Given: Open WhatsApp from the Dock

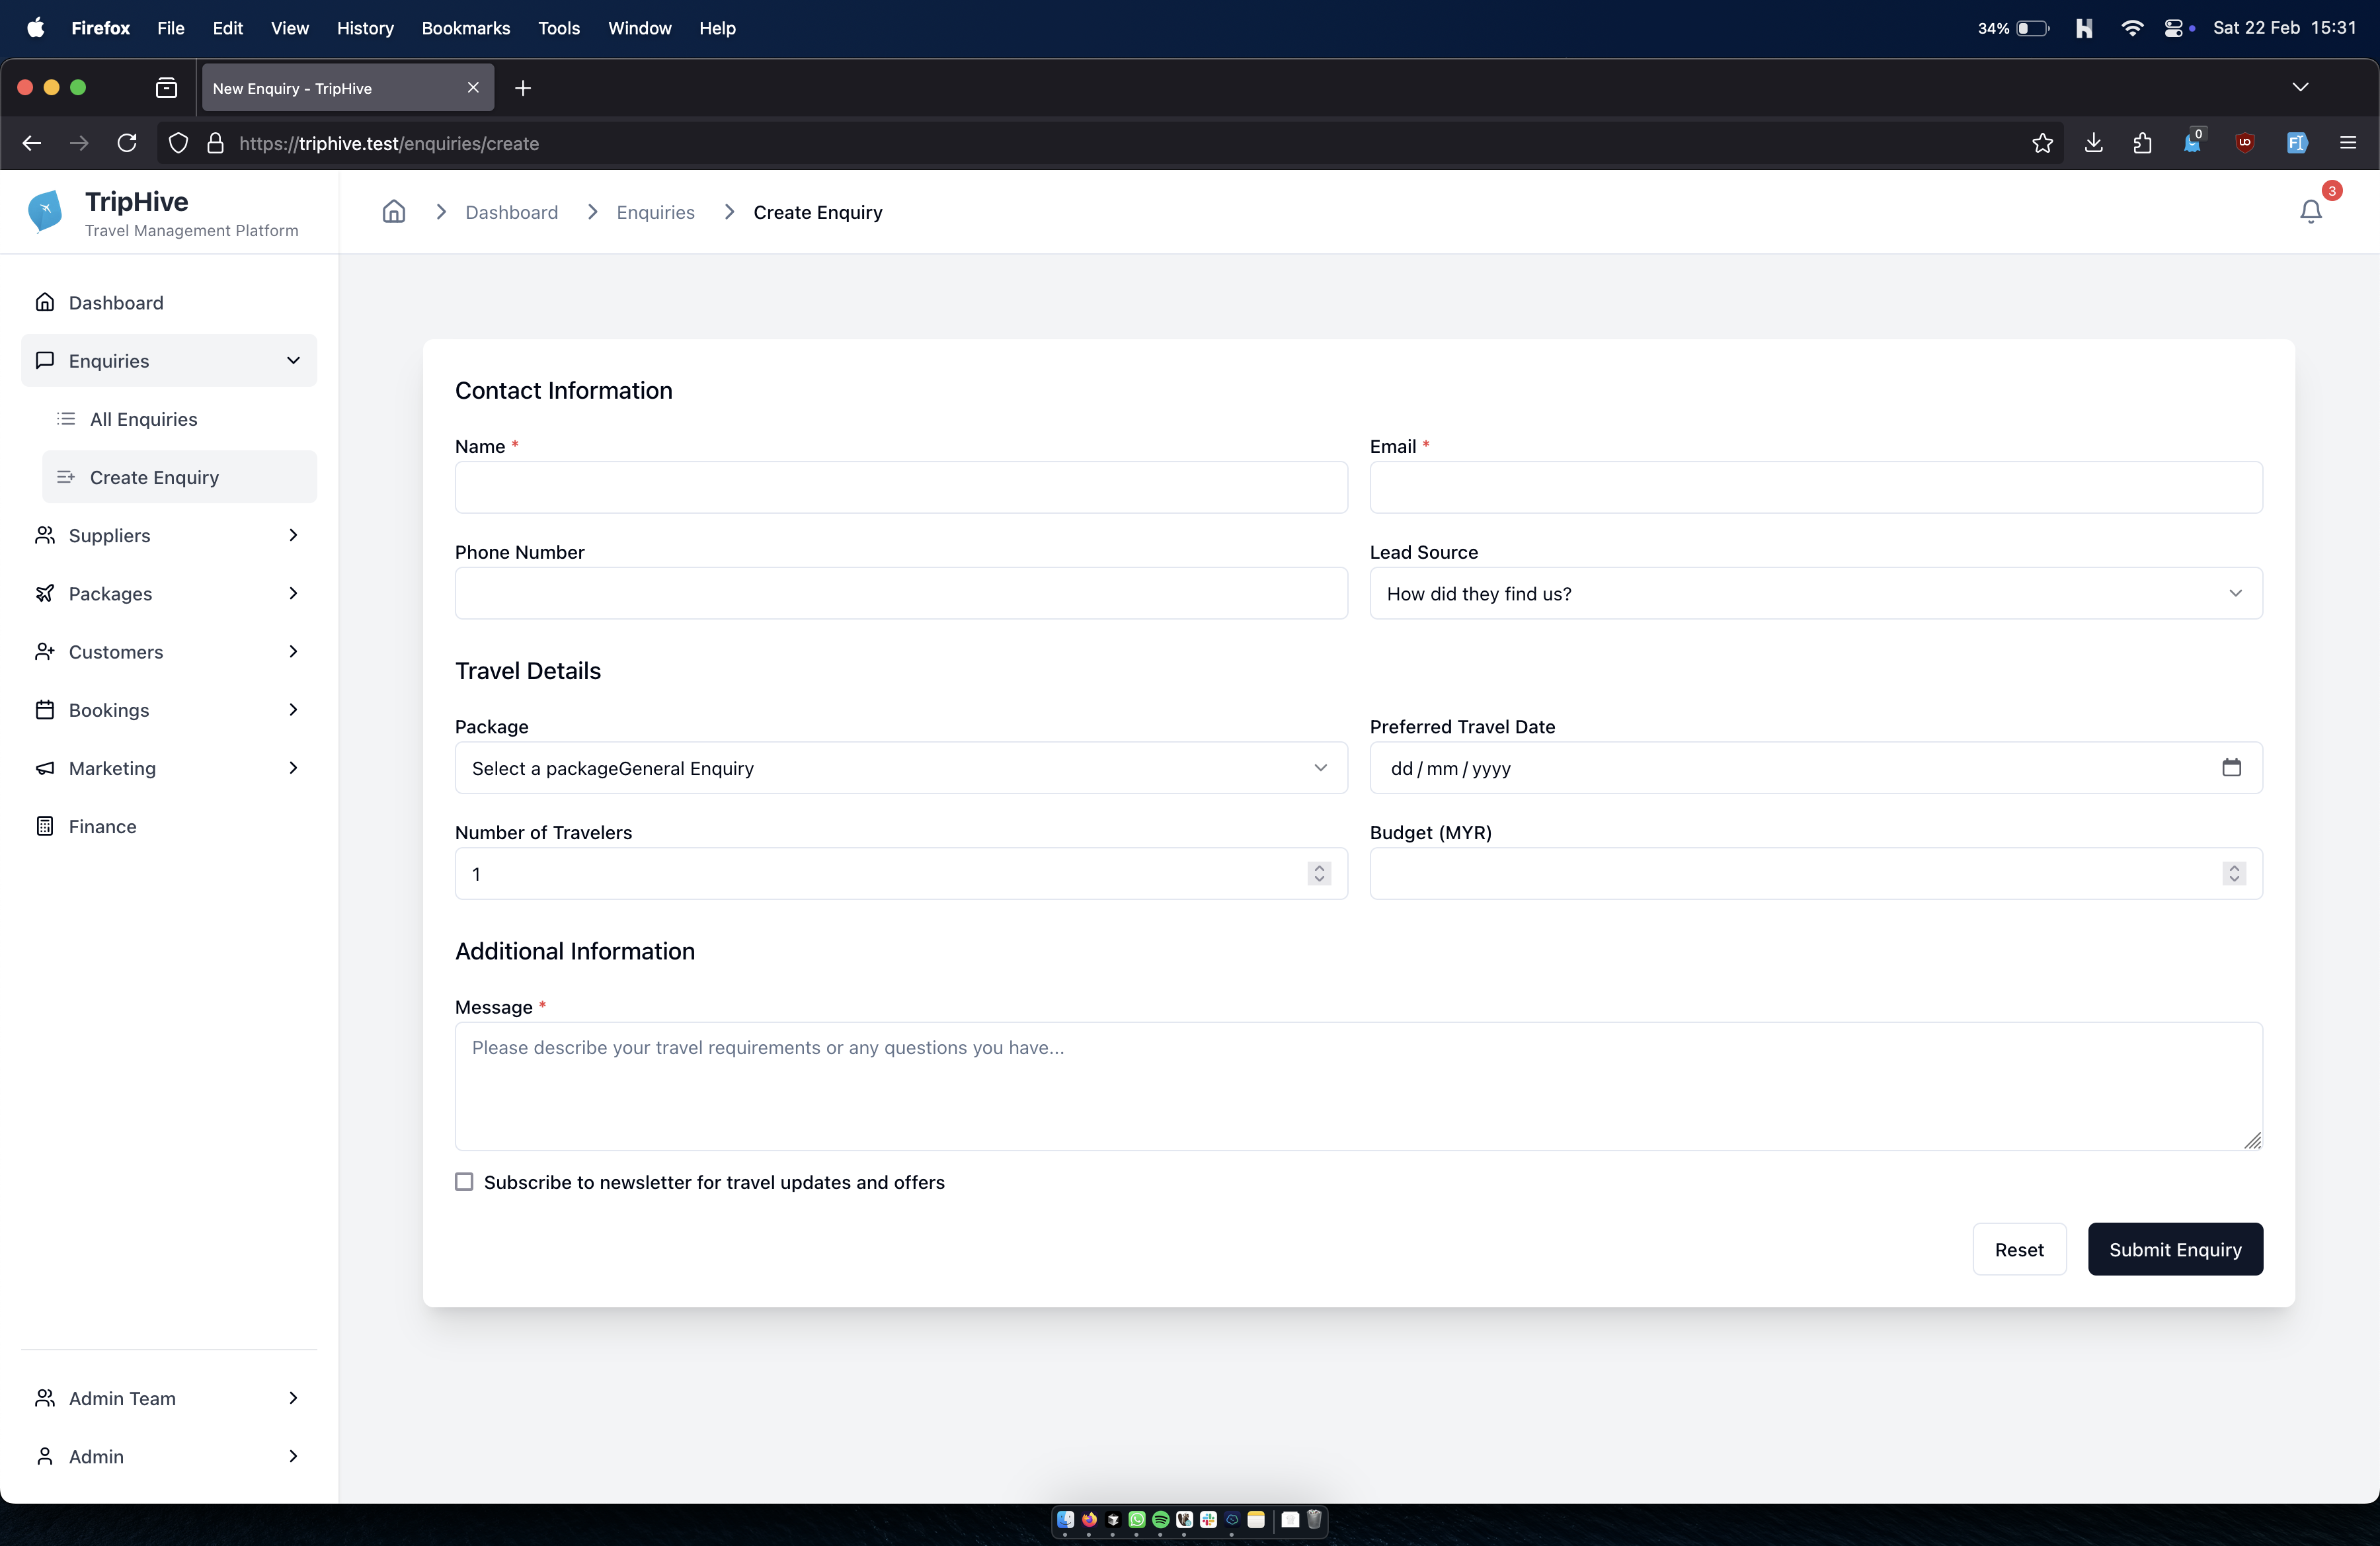Looking at the screenshot, I should point(1136,1519).
